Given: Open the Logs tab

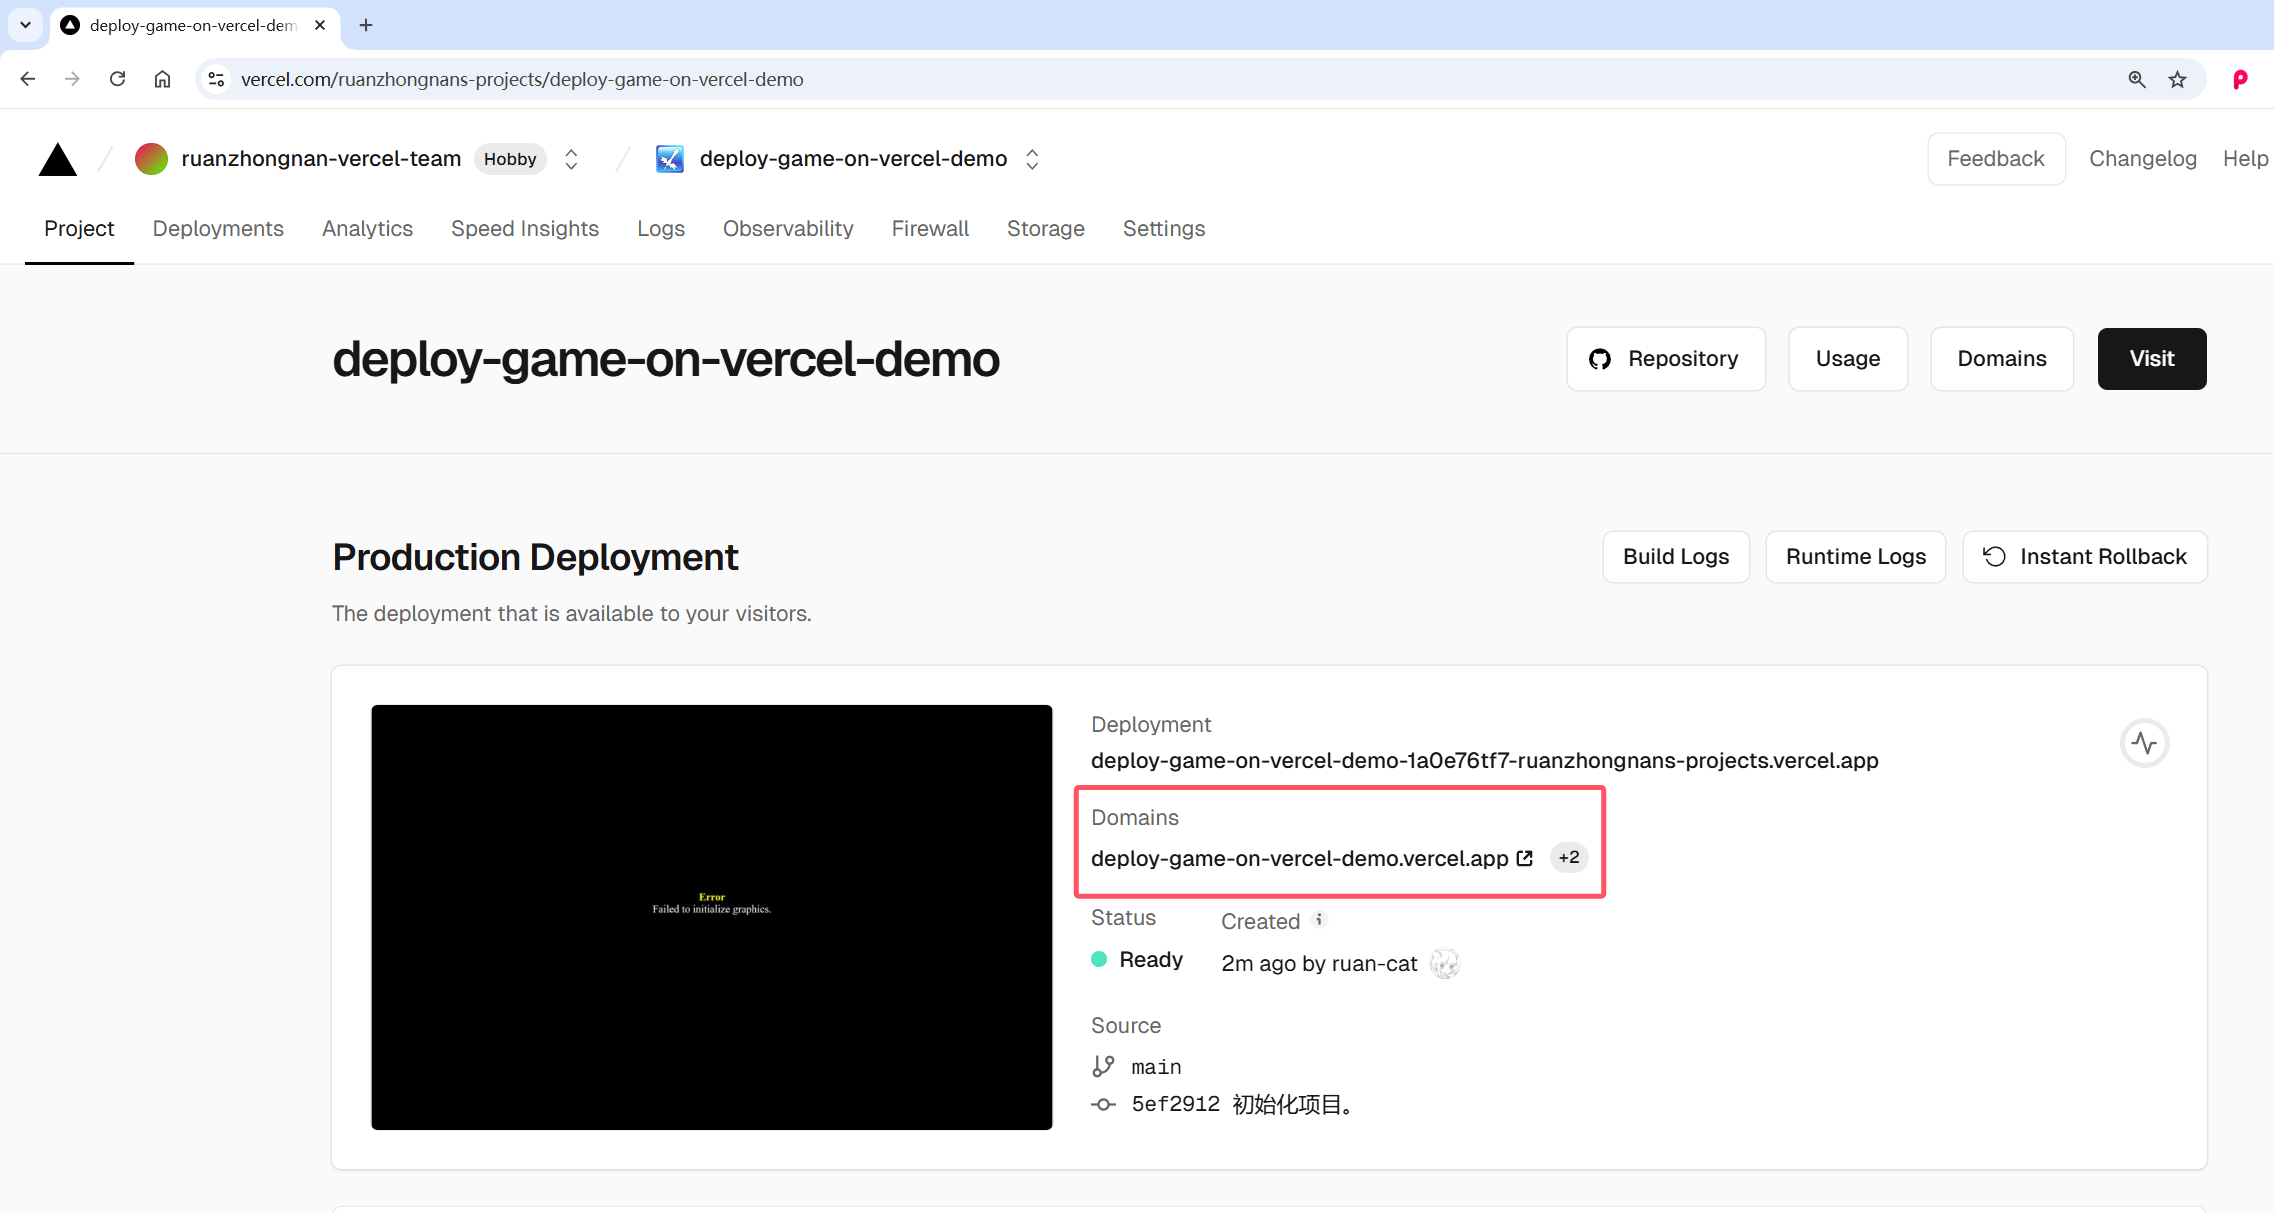Looking at the screenshot, I should pos(661,229).
